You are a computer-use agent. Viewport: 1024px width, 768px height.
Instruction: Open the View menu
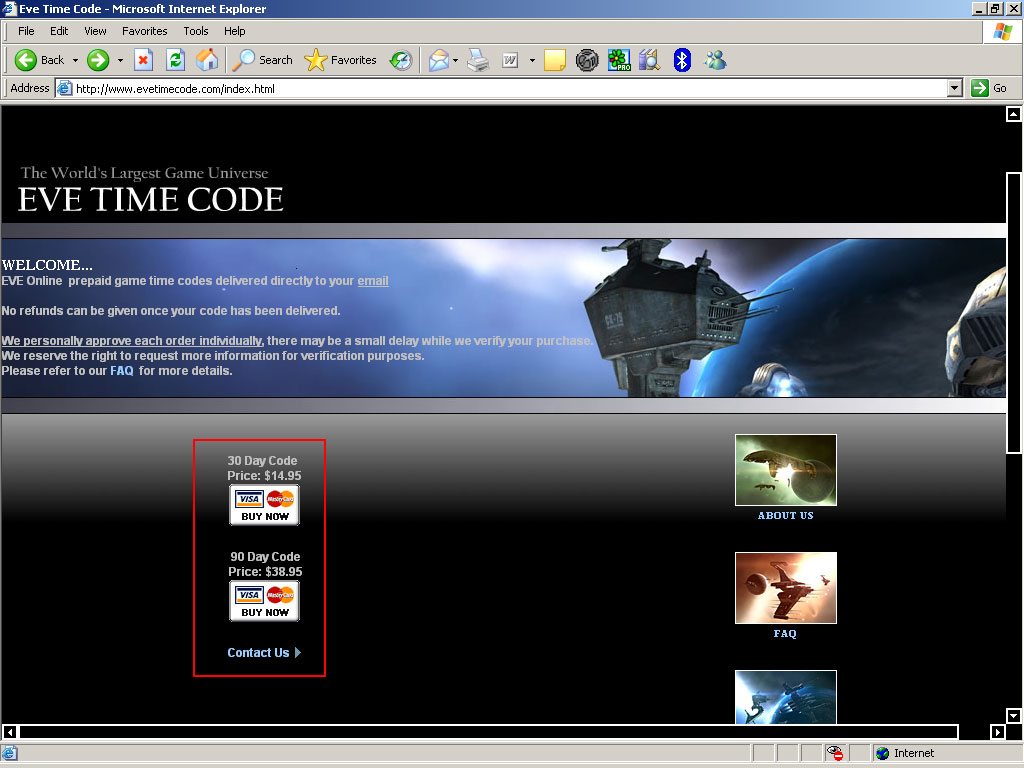pyautogui.click(x=95, y=31)
